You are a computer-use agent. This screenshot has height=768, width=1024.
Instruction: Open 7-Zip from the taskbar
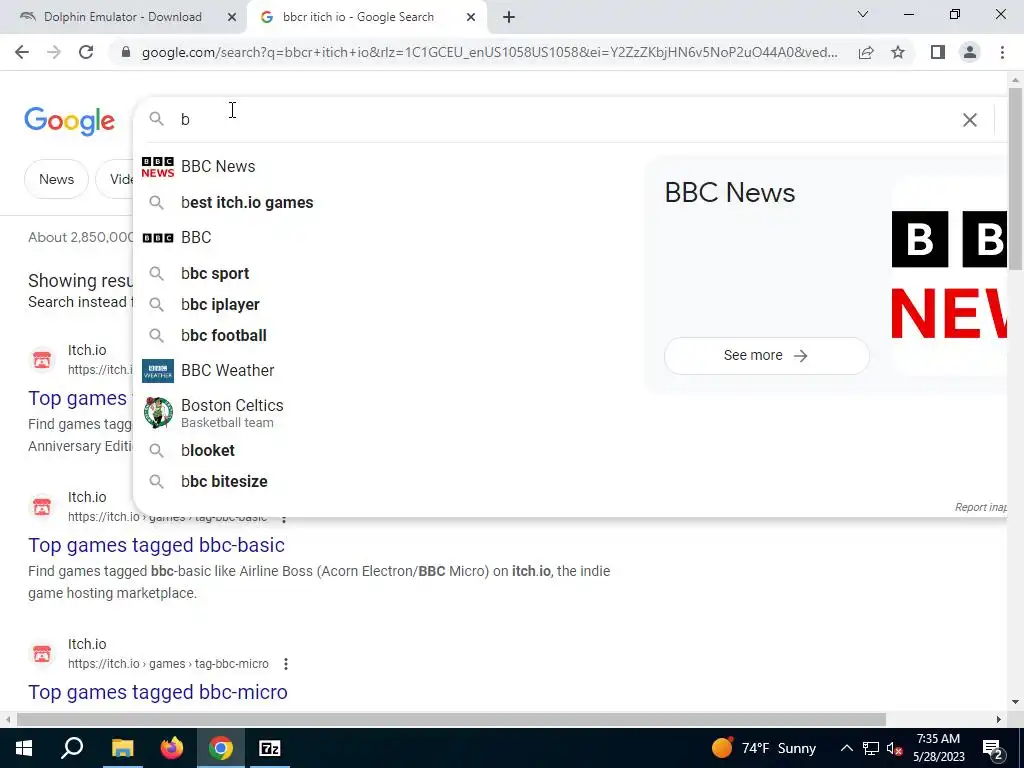tap(270, 748)
